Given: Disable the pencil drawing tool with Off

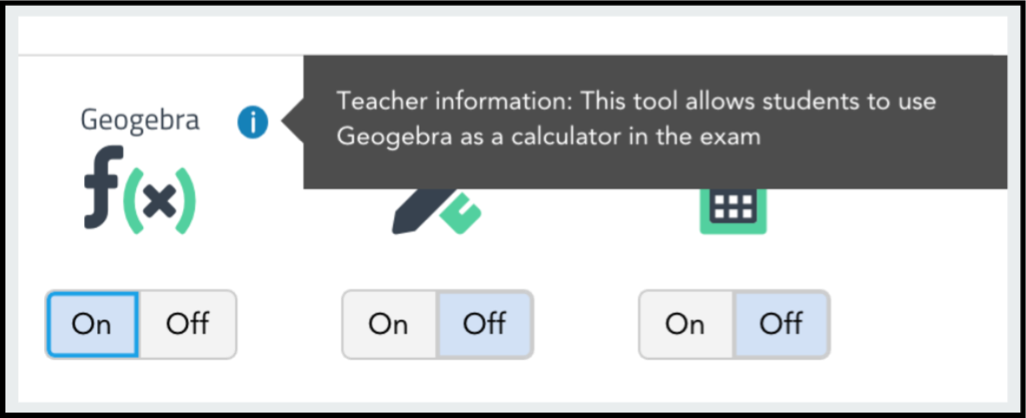Looking at the screenshot, I should tap(485, 324).
